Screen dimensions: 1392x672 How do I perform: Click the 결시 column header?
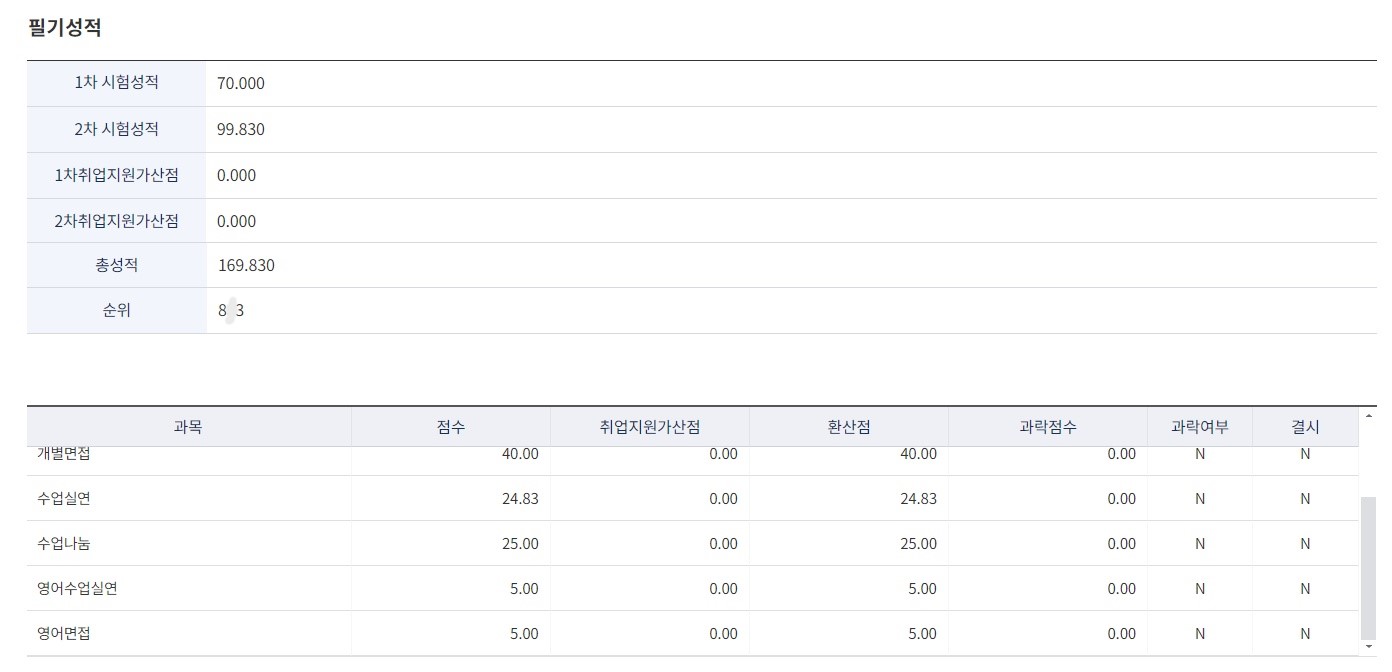pos(1305,427)
